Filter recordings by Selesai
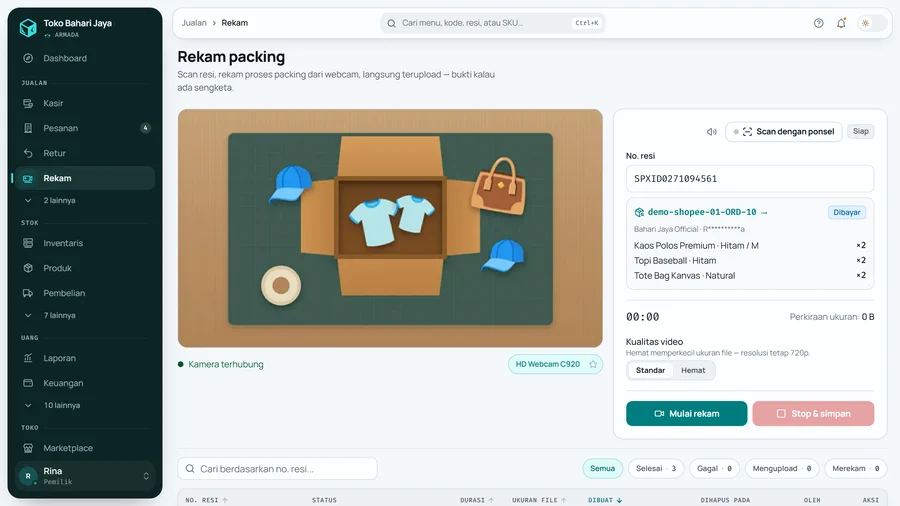Screen dimensions: 900x506 pos(656,469)
